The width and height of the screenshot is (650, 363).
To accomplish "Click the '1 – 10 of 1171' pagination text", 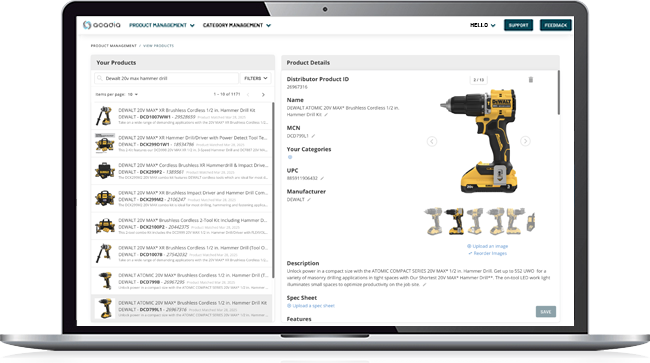I will [x=227, y=94].
